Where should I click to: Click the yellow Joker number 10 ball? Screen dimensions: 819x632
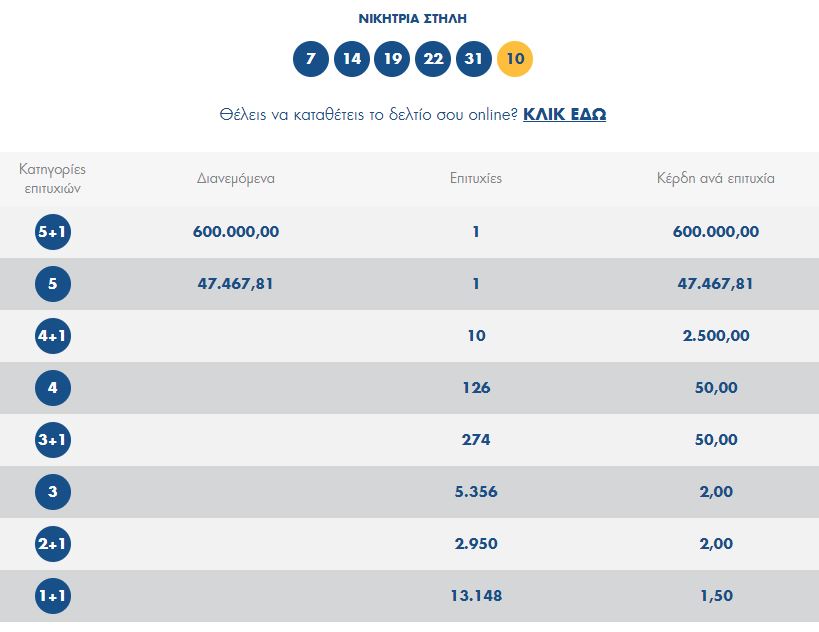(515, 58)
